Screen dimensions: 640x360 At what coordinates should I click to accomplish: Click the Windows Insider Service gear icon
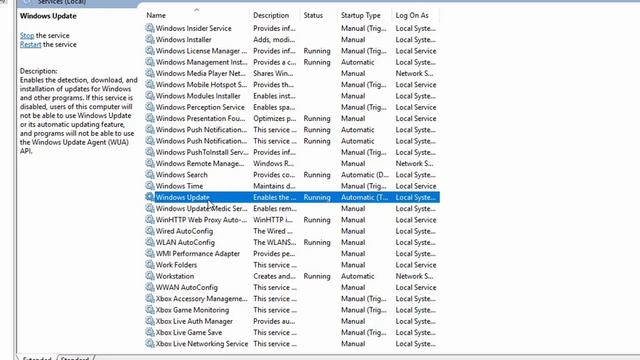[x=150, y=28]
